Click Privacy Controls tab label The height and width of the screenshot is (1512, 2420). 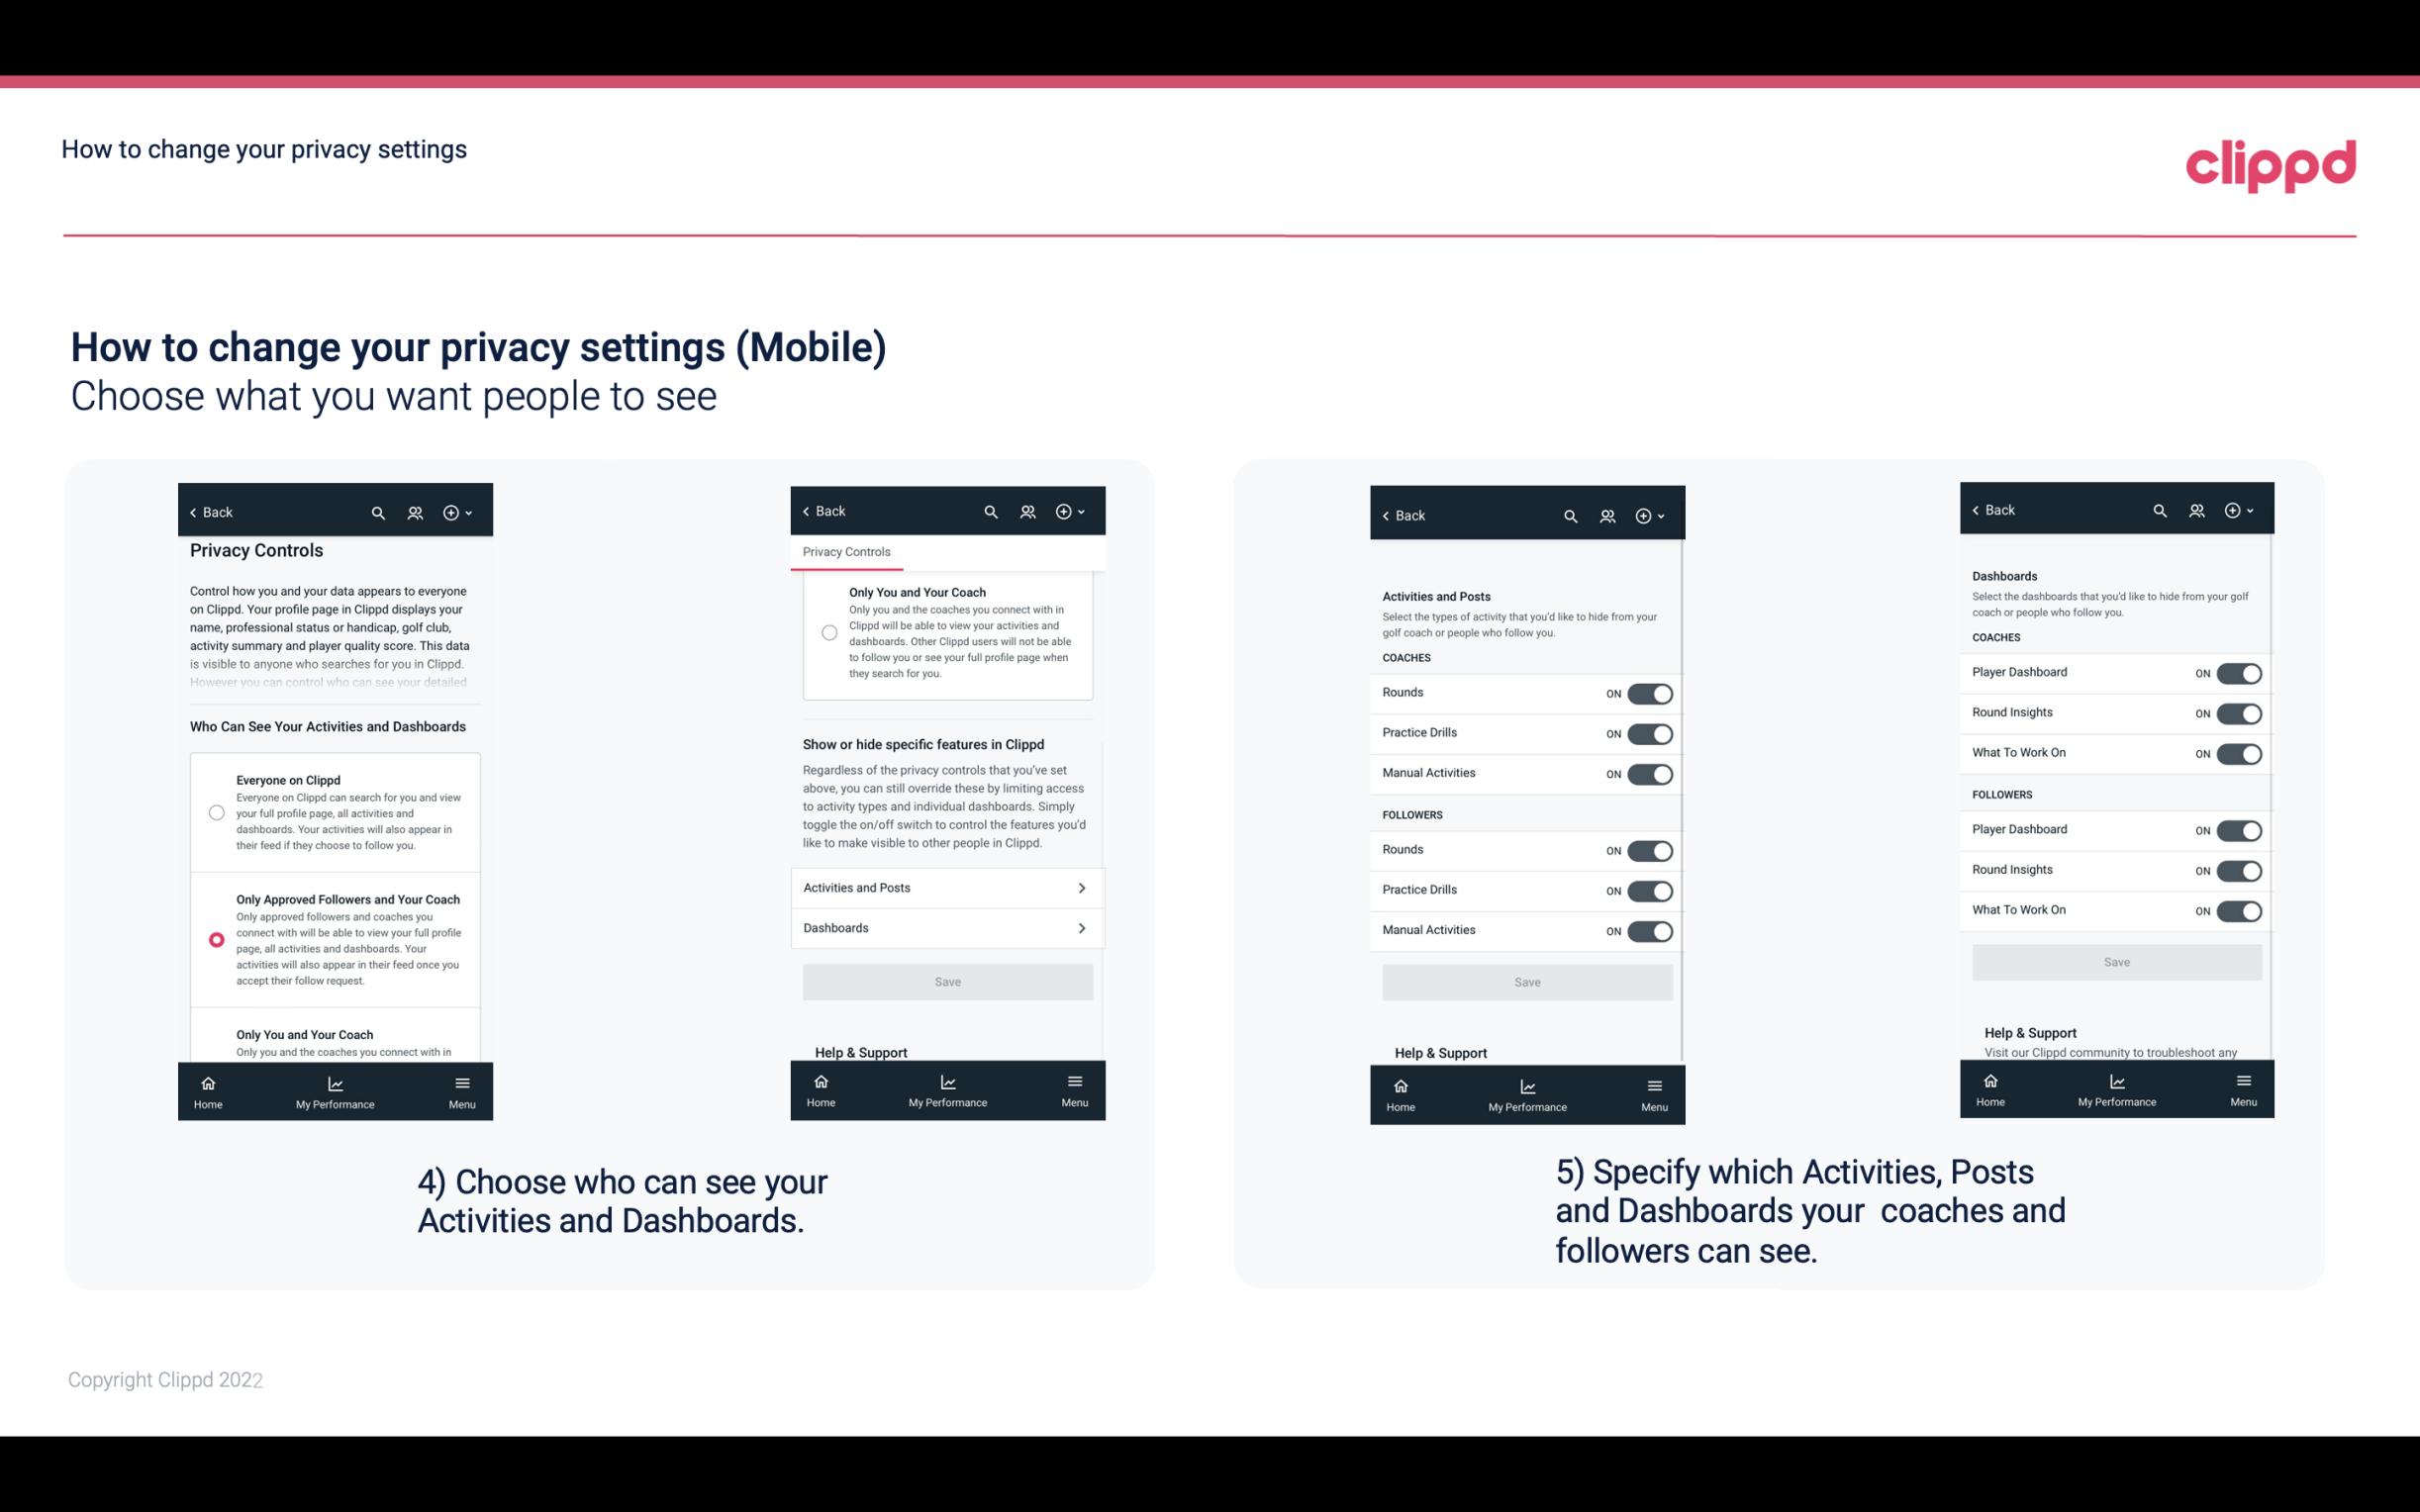(846, 552)
